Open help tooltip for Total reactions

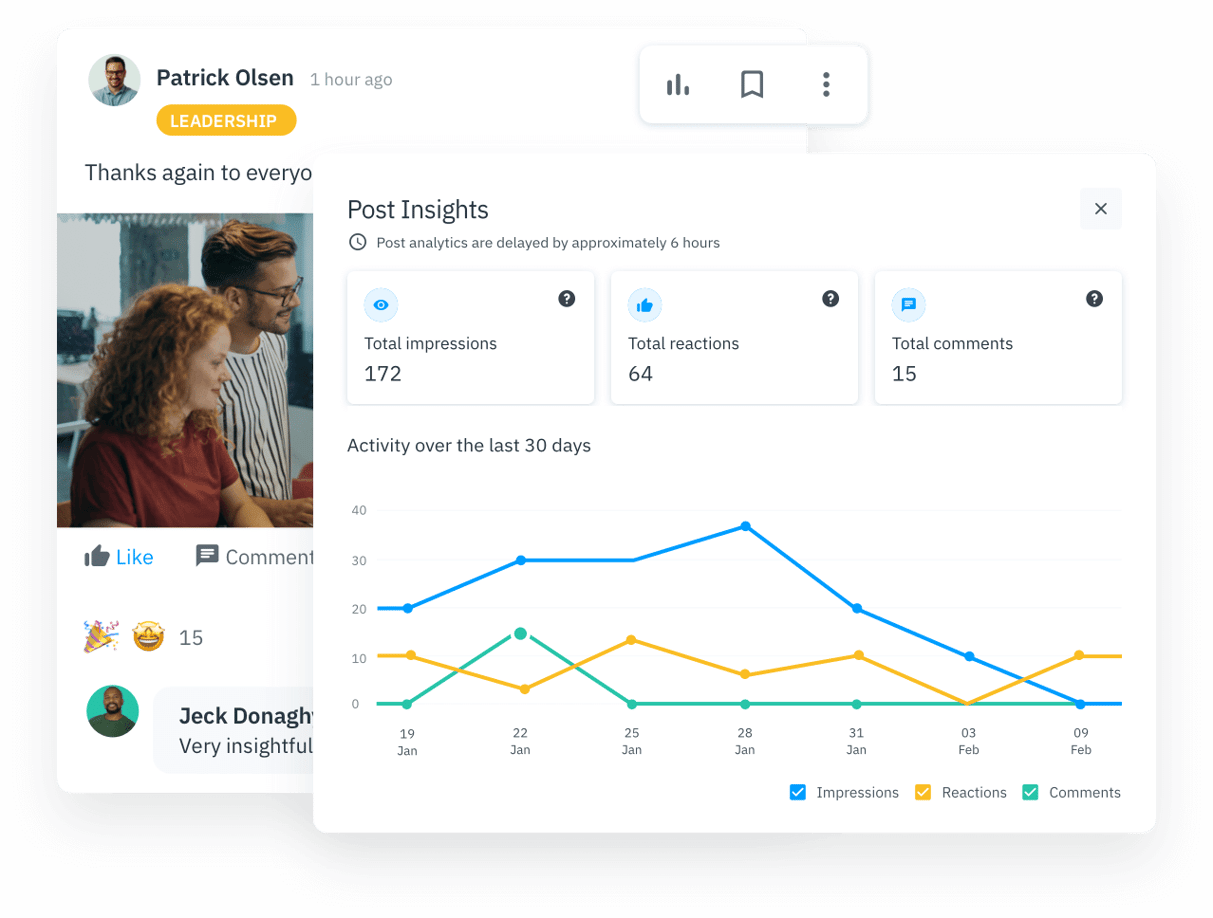(x=830, y=298)
